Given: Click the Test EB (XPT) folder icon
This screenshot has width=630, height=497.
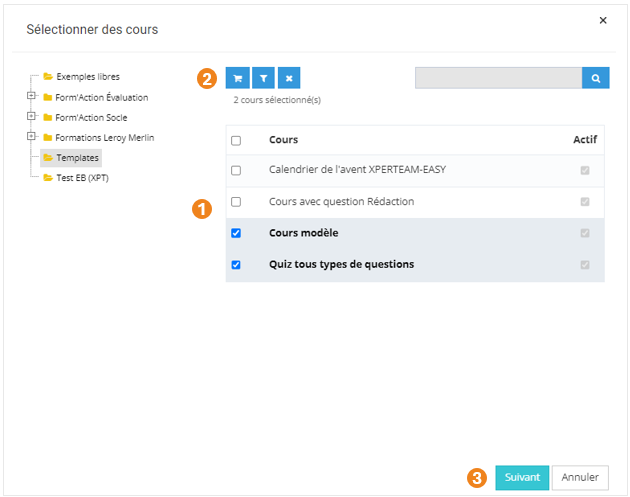Looking at the screenshot, I should pyautogui.click(x=47, y=177).
